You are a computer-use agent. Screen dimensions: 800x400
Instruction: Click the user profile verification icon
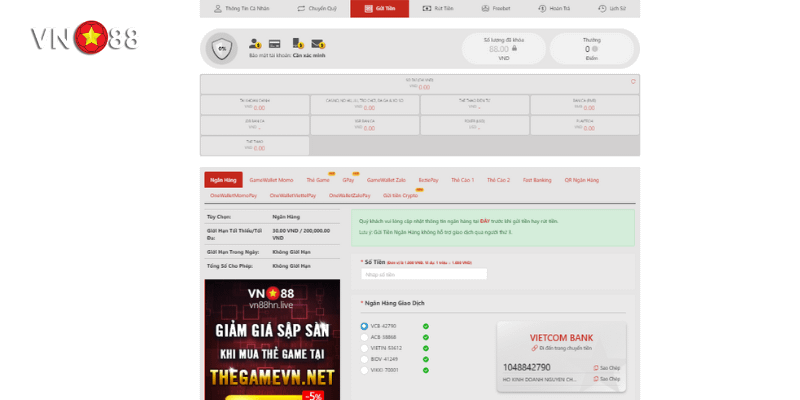point(255,44)
